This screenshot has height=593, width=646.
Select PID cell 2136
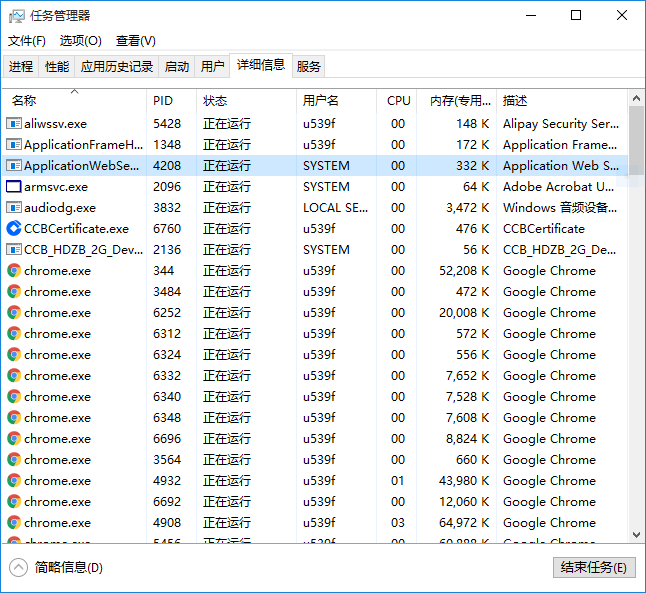click(x=167, y=249)
